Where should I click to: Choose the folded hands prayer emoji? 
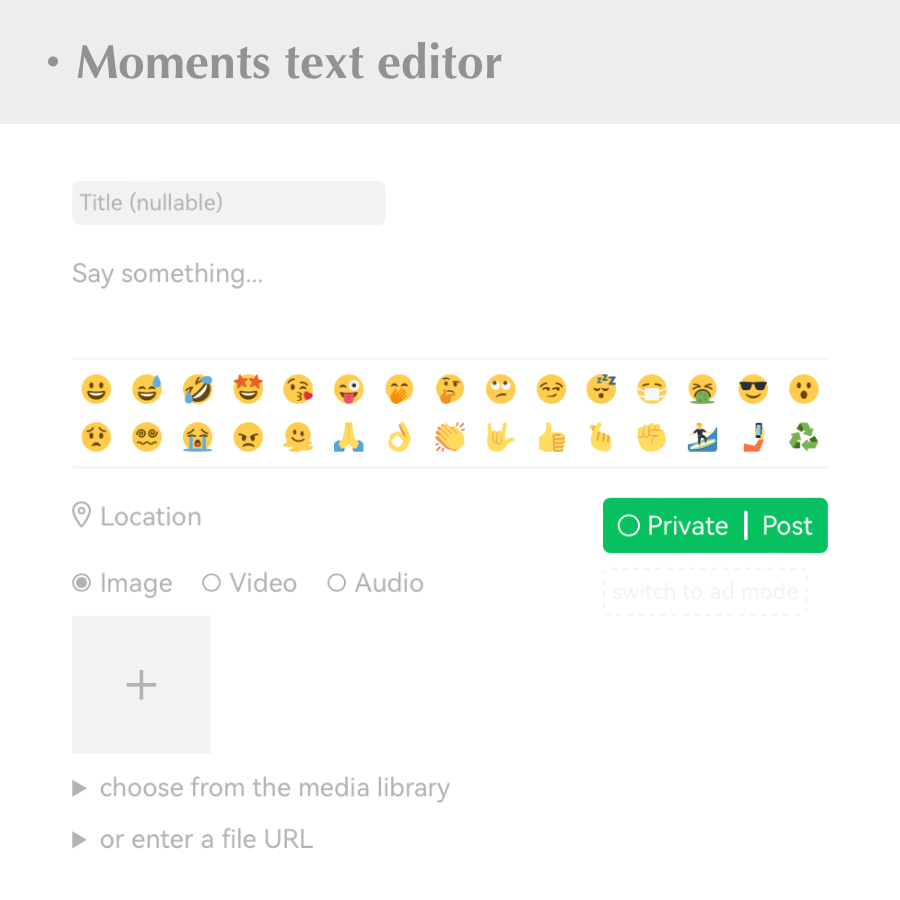pos(348,437)
